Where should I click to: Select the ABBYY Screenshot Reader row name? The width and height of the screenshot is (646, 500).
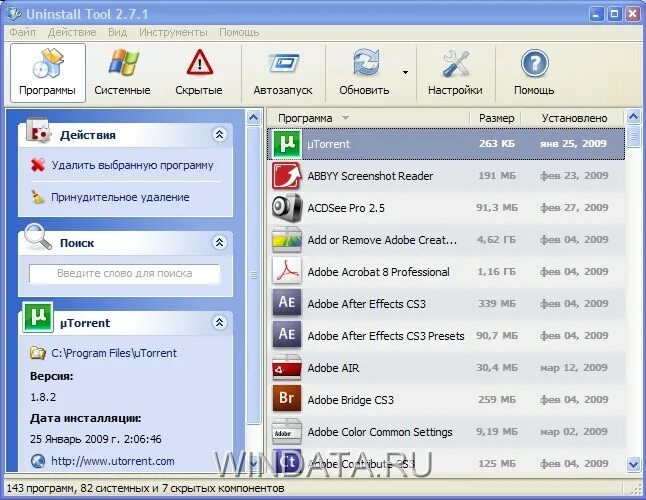coord(370,176)
